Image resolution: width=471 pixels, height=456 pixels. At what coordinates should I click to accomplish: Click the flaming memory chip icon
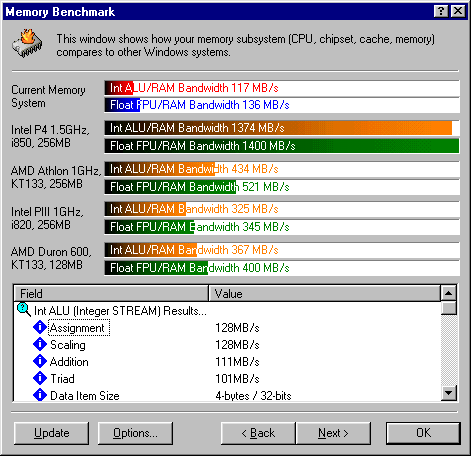(27, 43)
